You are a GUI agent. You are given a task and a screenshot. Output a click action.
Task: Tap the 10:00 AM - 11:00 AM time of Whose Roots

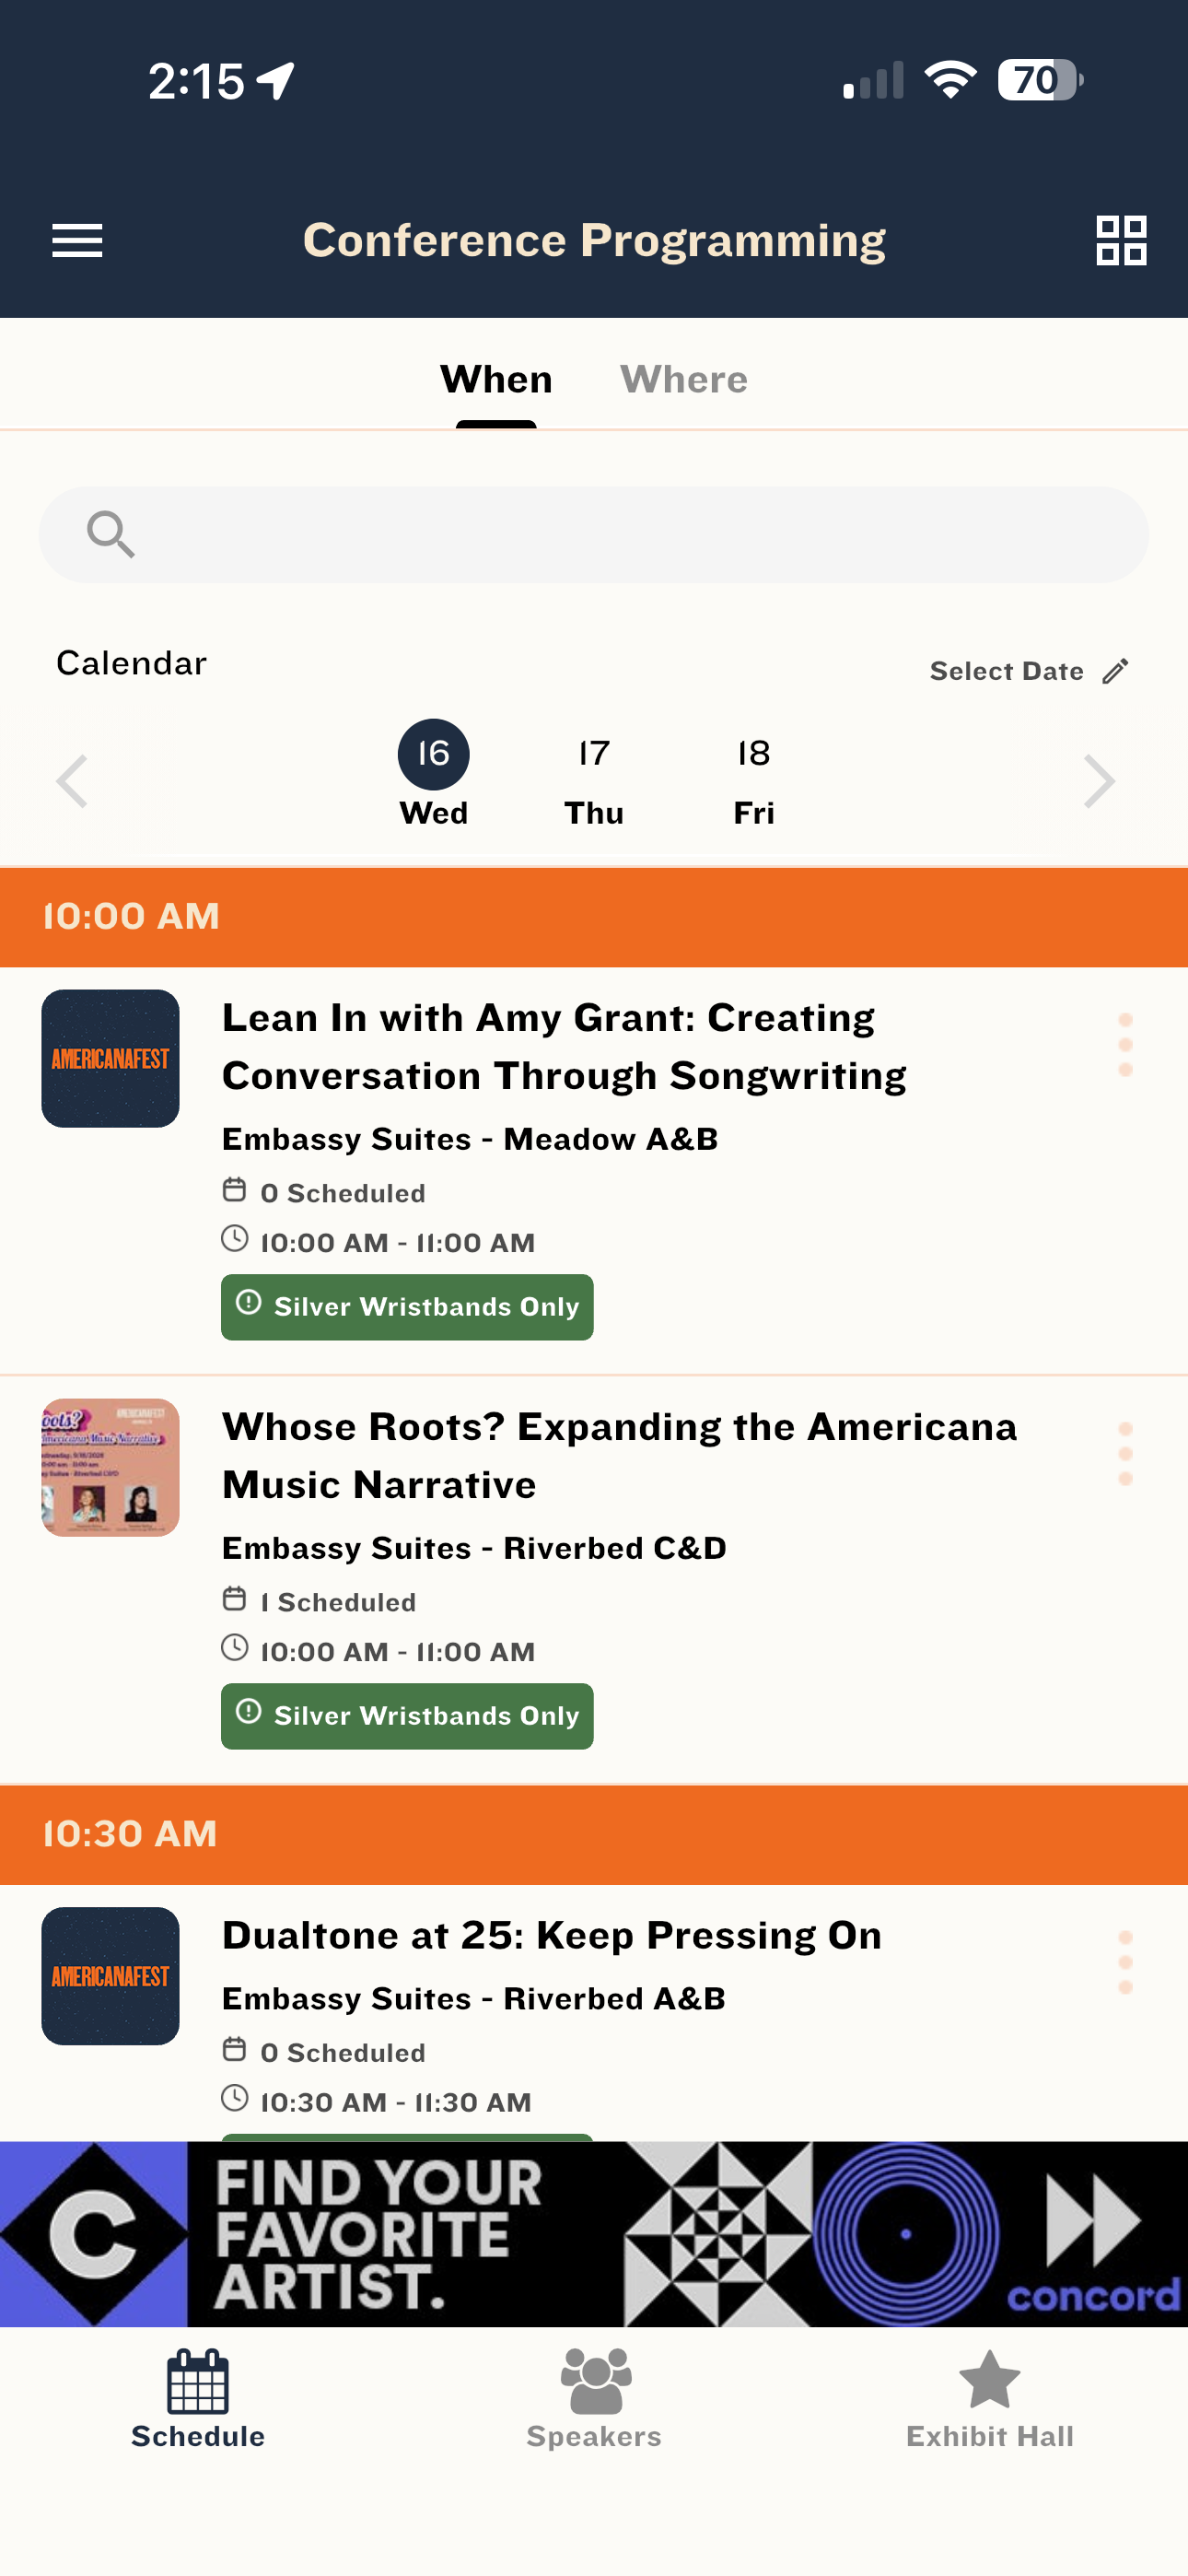click(398, 1652)
